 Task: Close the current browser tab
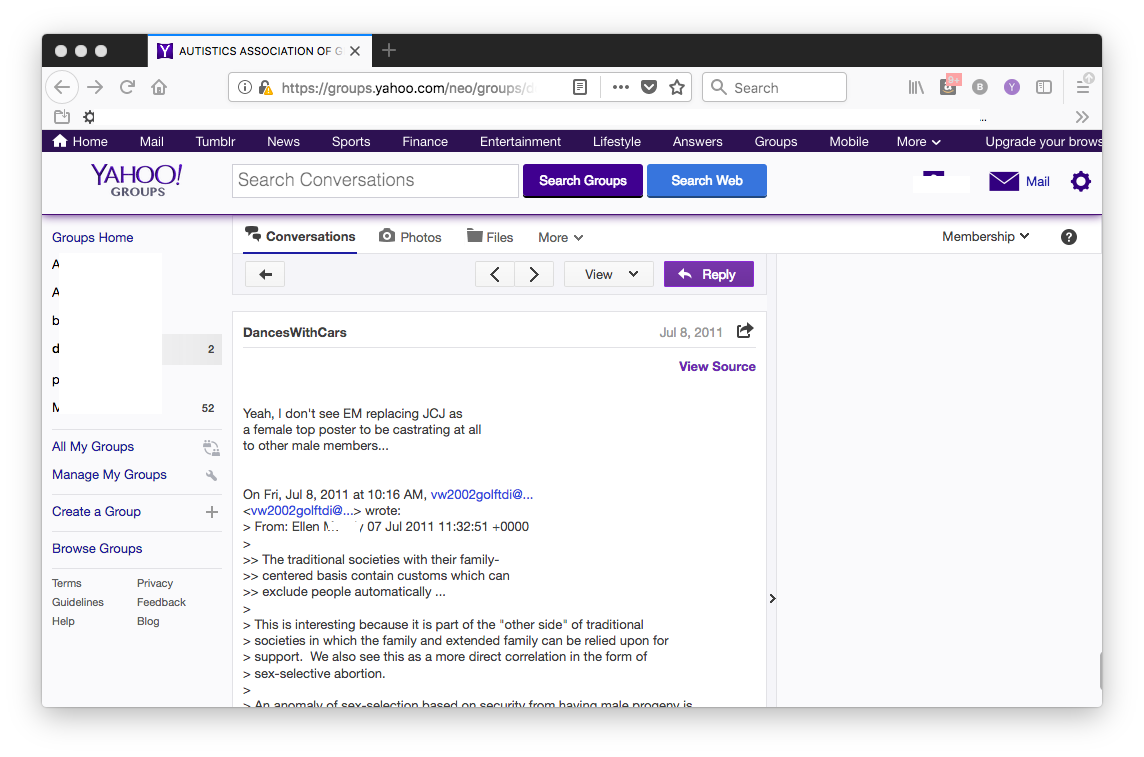(x=355, y=51)
